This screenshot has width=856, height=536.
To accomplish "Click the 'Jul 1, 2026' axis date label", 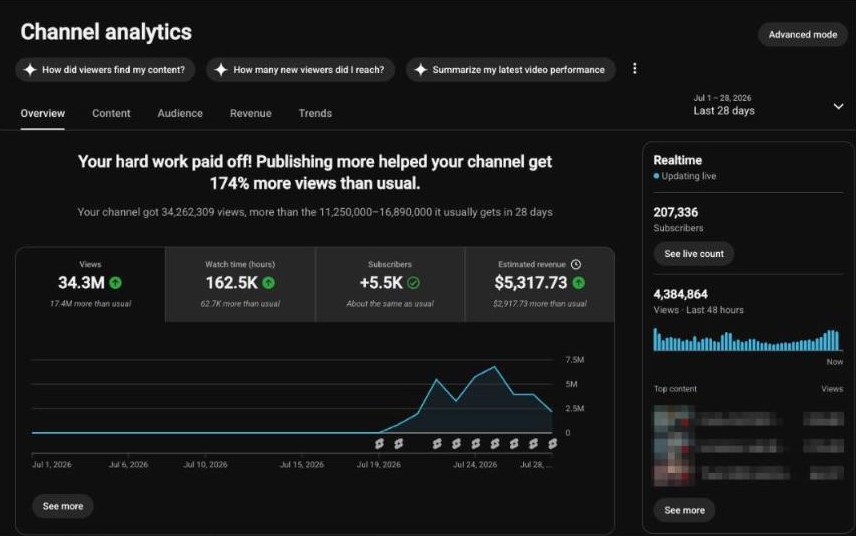I will coord(52,465).
